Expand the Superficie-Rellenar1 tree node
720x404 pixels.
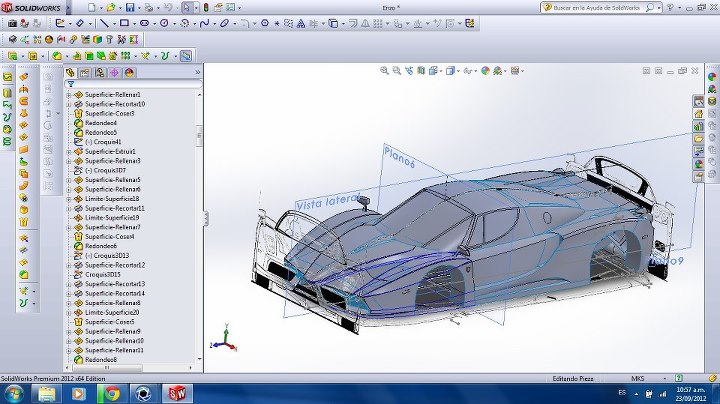pos(69,95)
